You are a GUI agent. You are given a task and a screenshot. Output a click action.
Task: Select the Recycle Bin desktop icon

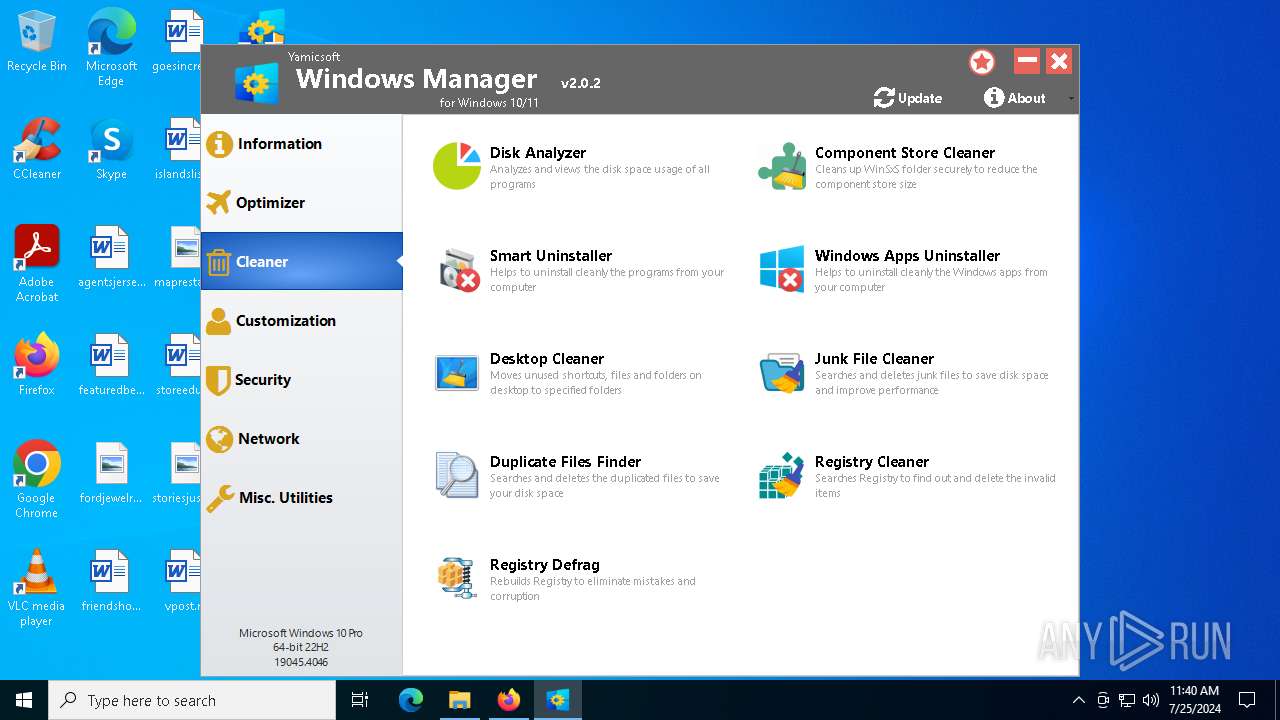click(37, 42)
